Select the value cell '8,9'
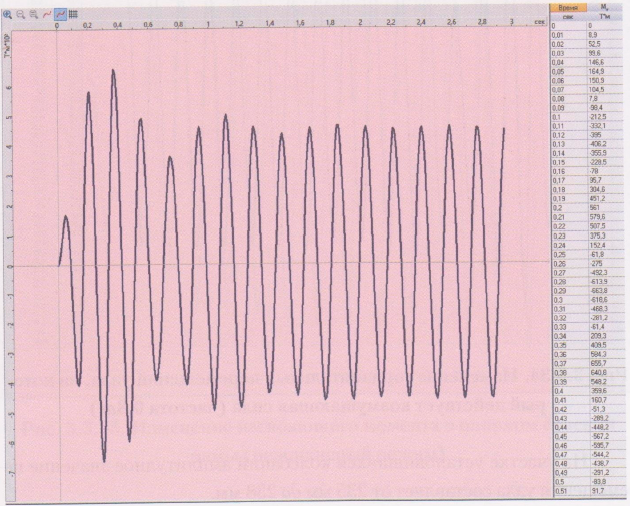 tap(605, 35)
